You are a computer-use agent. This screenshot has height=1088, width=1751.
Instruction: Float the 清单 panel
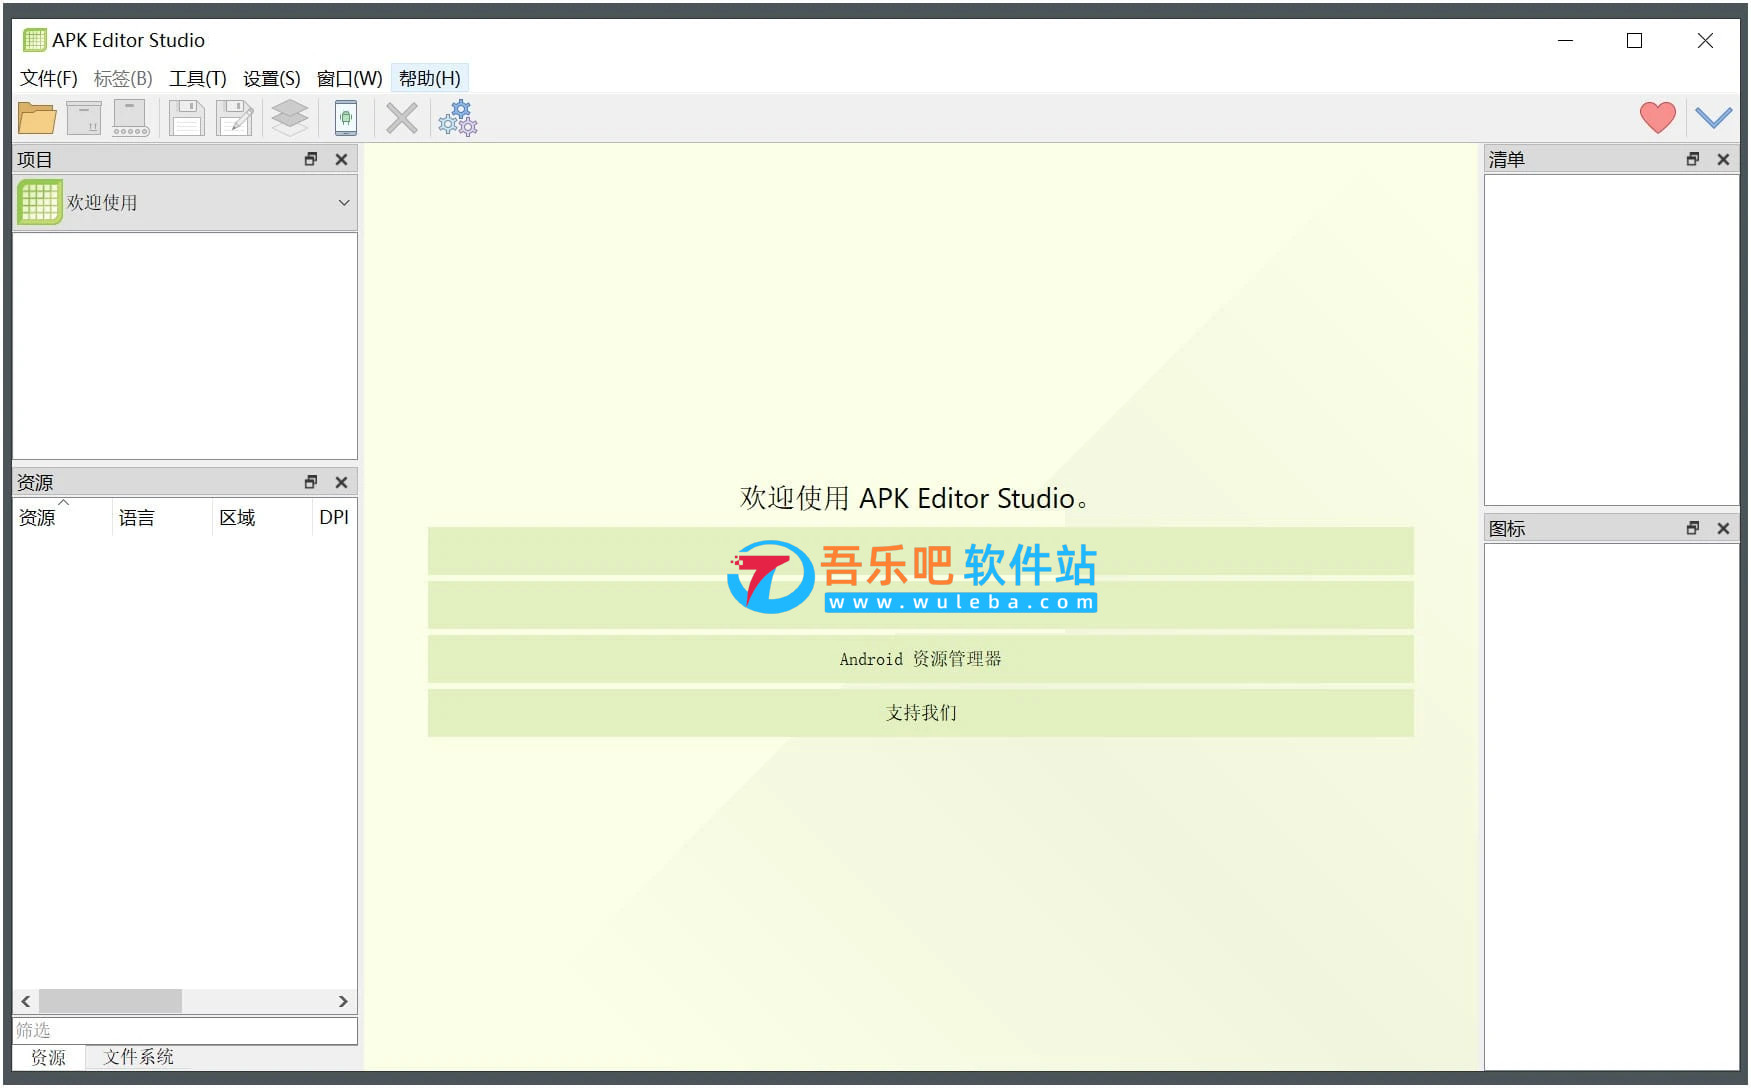[x=1693, y=159]
